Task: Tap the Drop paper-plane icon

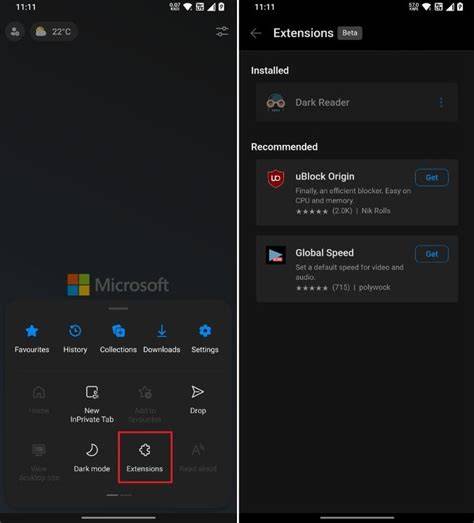Action: coord(198,392)
